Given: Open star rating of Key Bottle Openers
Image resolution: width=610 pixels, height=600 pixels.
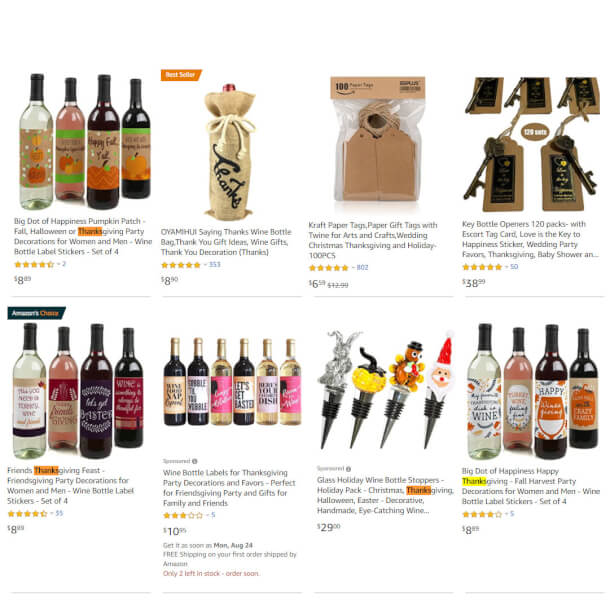Looking at the screenshot, I should coord(482,267).
